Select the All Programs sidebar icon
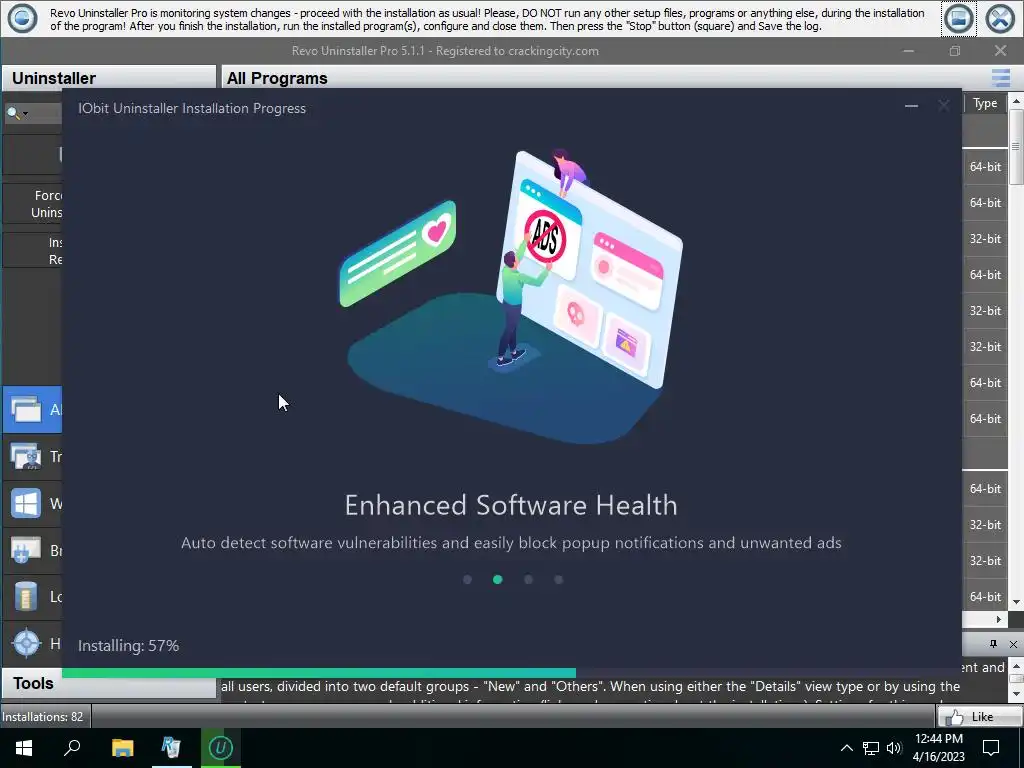1024x768 pixels. [x=26, y=409]
